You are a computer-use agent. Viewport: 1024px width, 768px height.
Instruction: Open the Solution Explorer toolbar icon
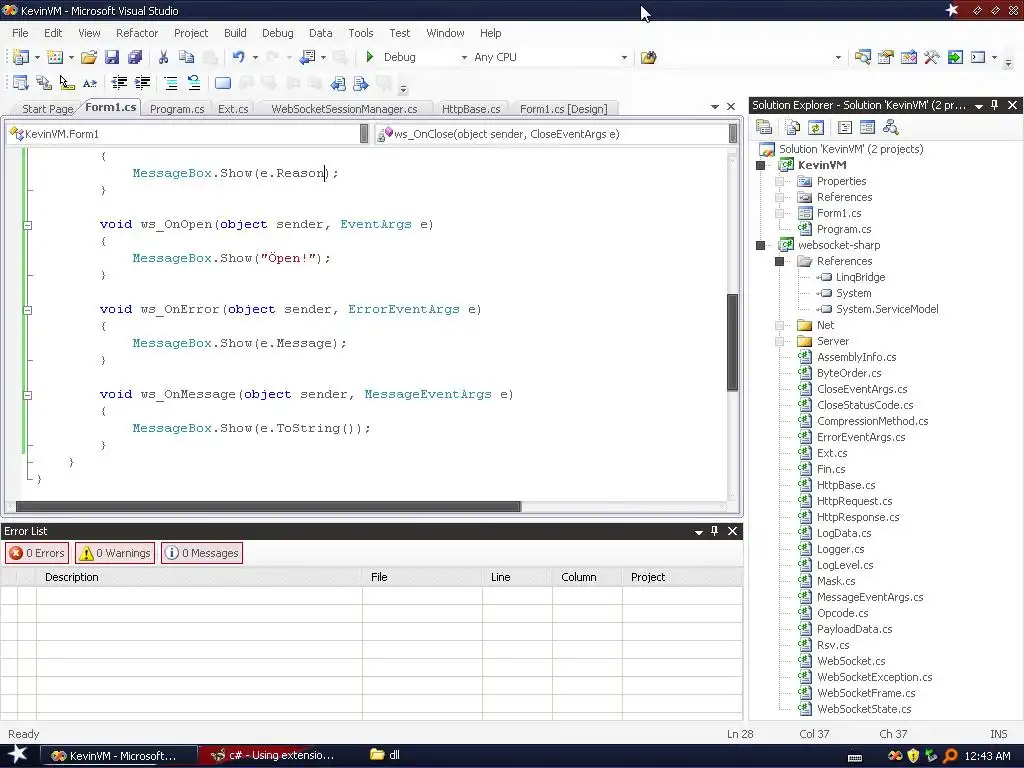pos(863,57)
